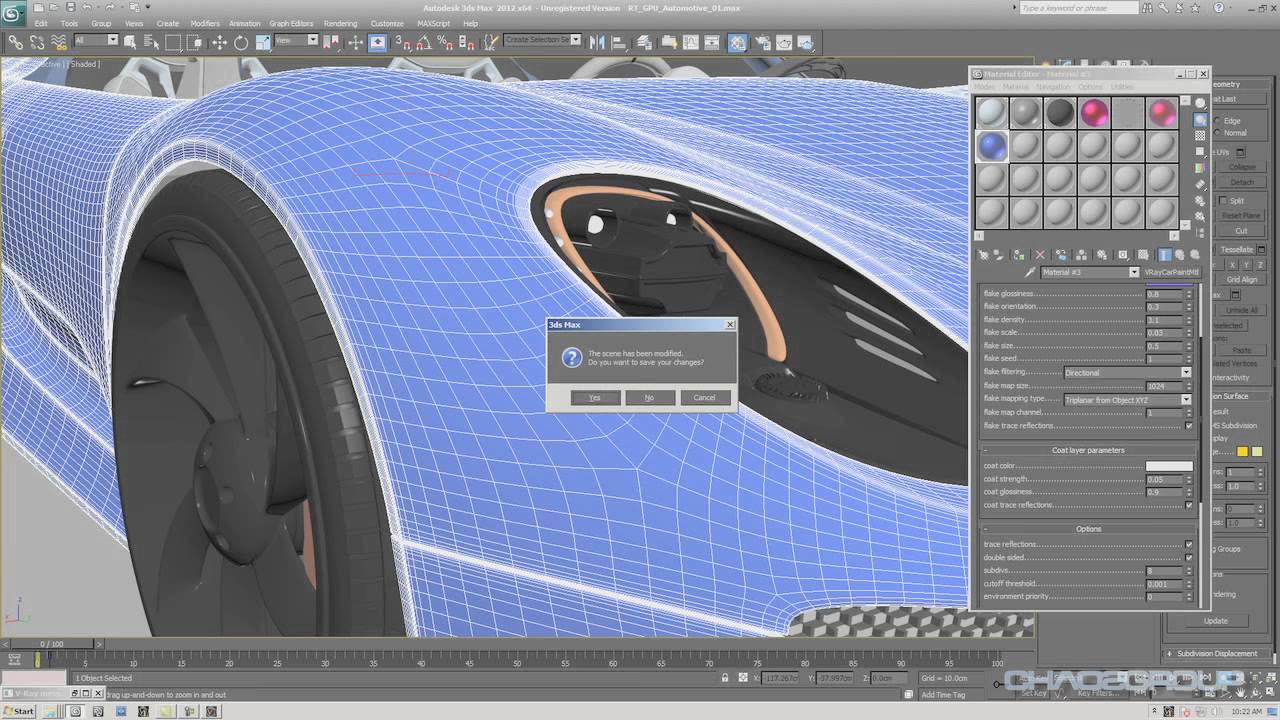1280x720 pixels.
Task: Click the application menu logo button
Action: tap(14, 12)
